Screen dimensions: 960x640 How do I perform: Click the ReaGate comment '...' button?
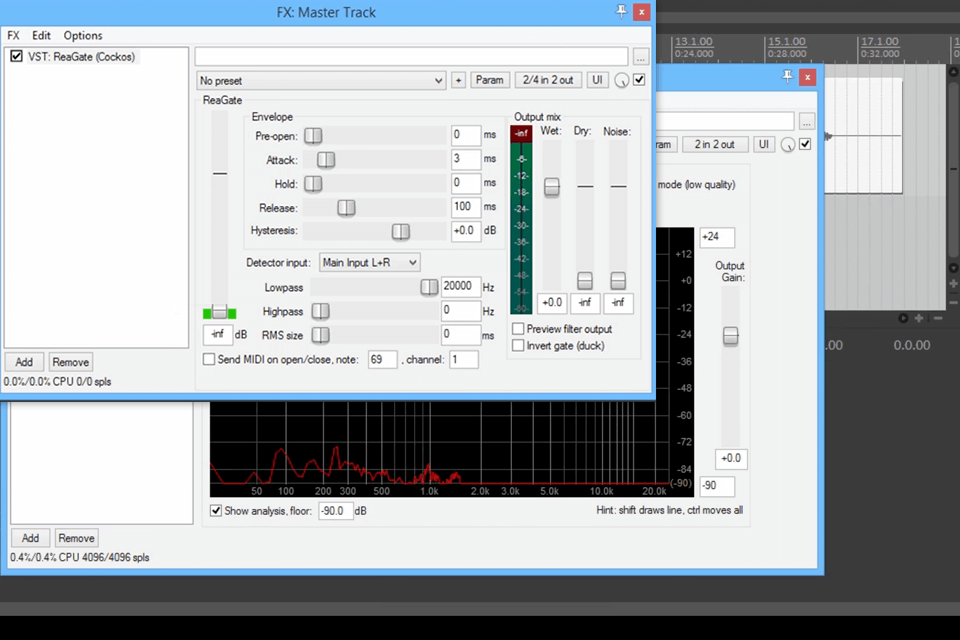click(x=640, y=58)
